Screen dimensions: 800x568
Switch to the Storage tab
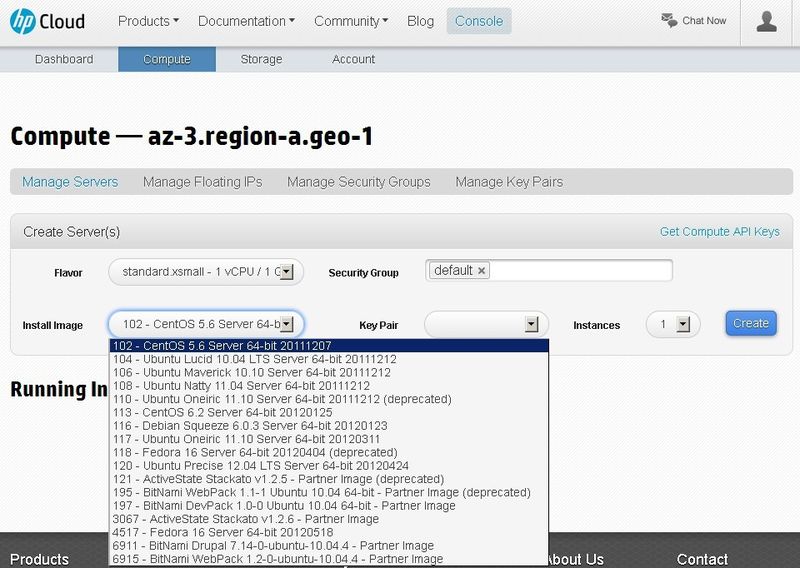[x=261, y=59]
